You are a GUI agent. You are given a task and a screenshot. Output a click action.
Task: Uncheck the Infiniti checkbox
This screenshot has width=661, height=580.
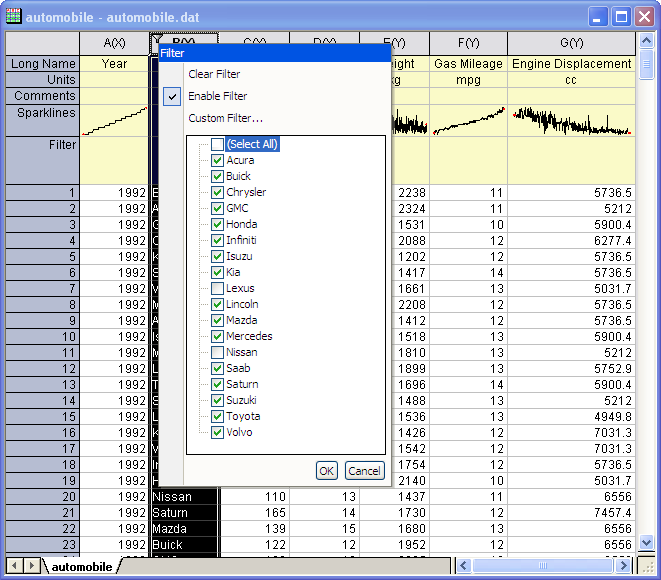217,240
